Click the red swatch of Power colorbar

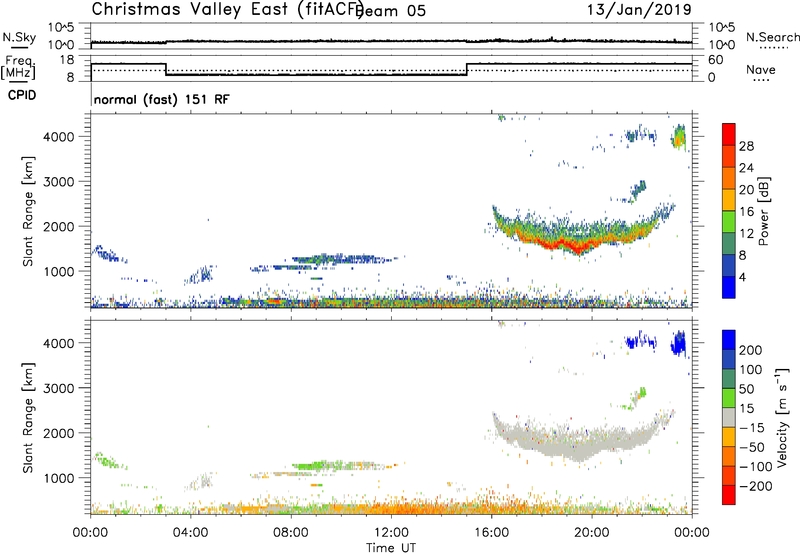729,135
